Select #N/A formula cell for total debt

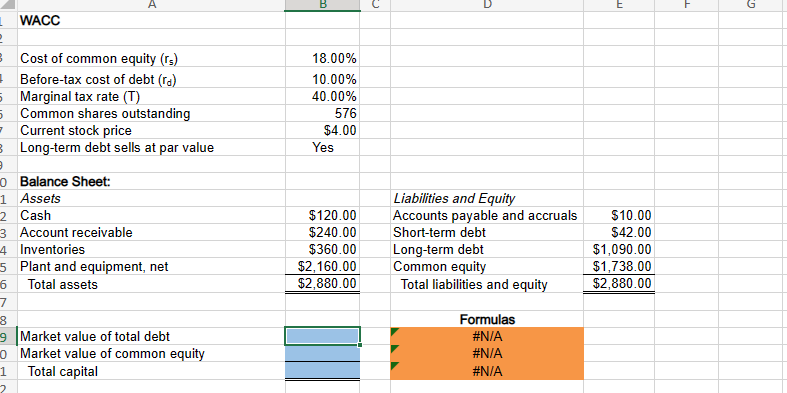coord(487,336)
